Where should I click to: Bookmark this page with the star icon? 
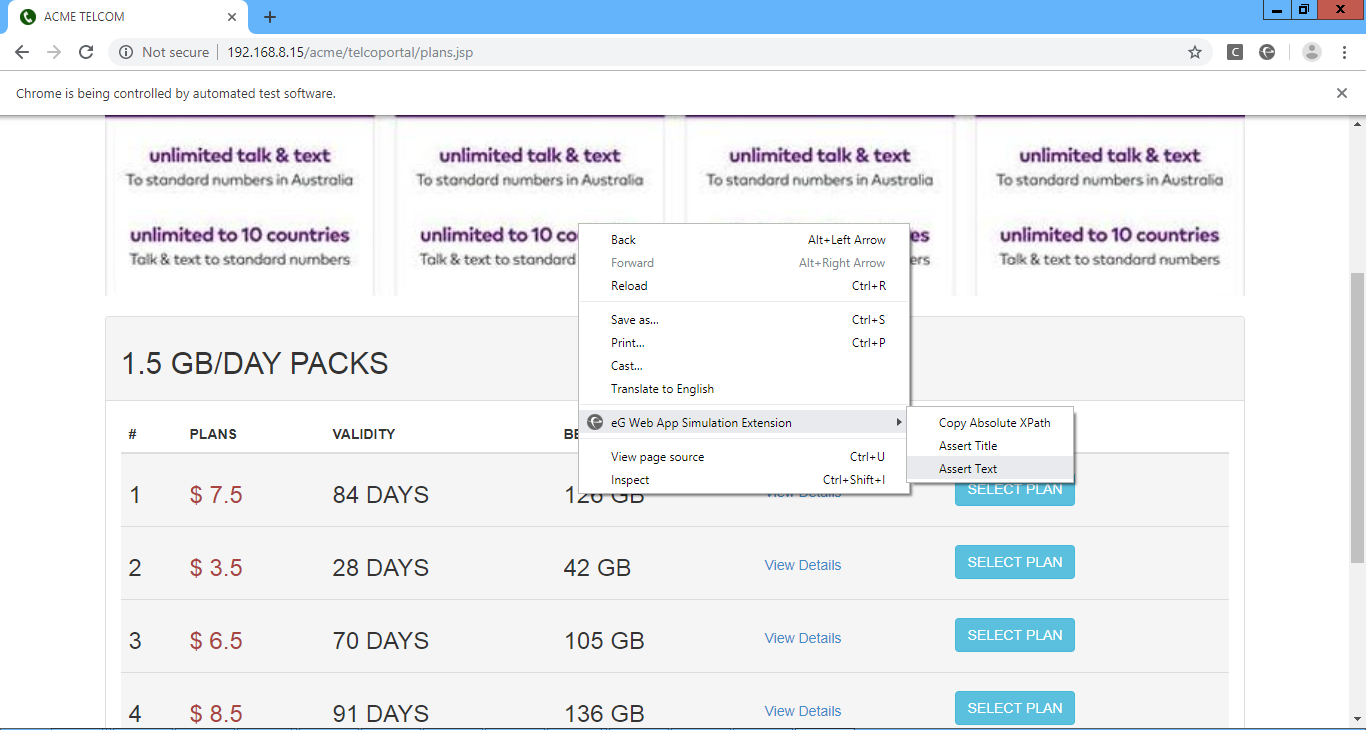(1195, 52)
